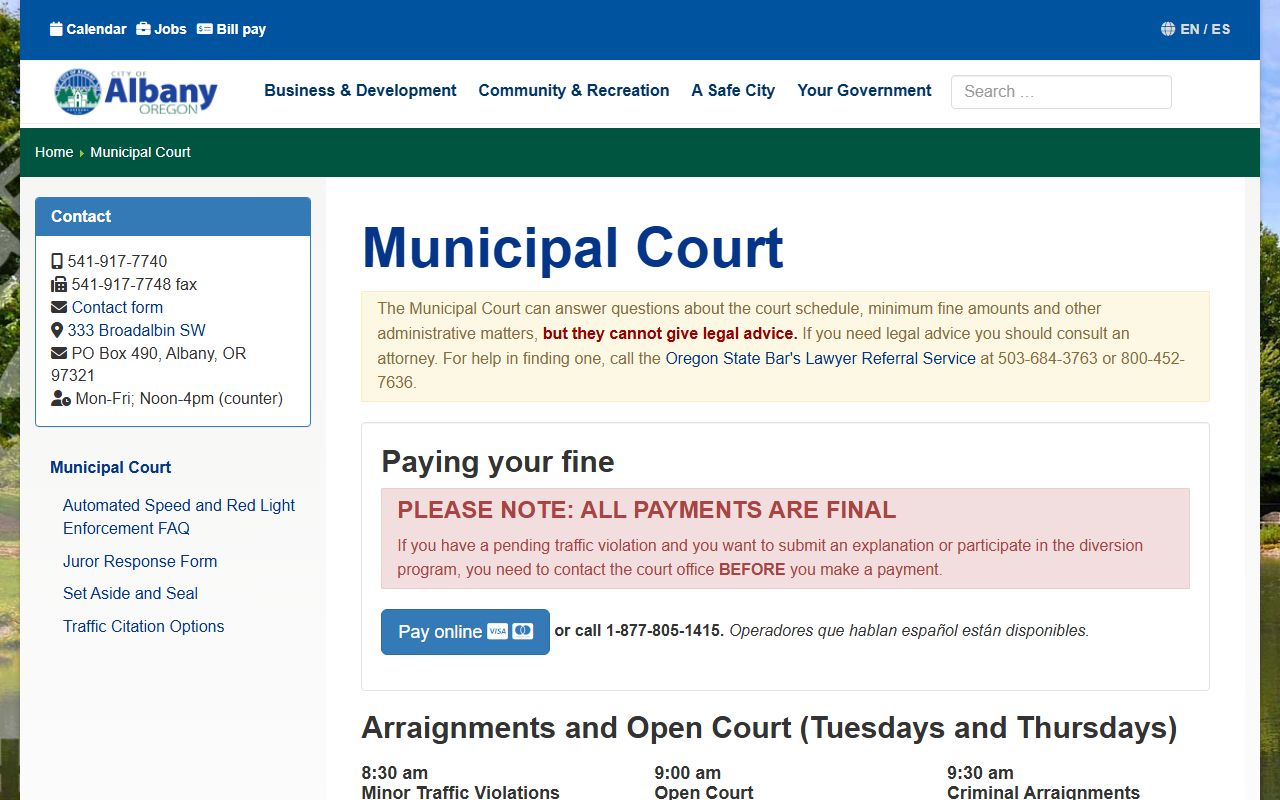Click Municipal Court breadcrumb

point(140,152)
